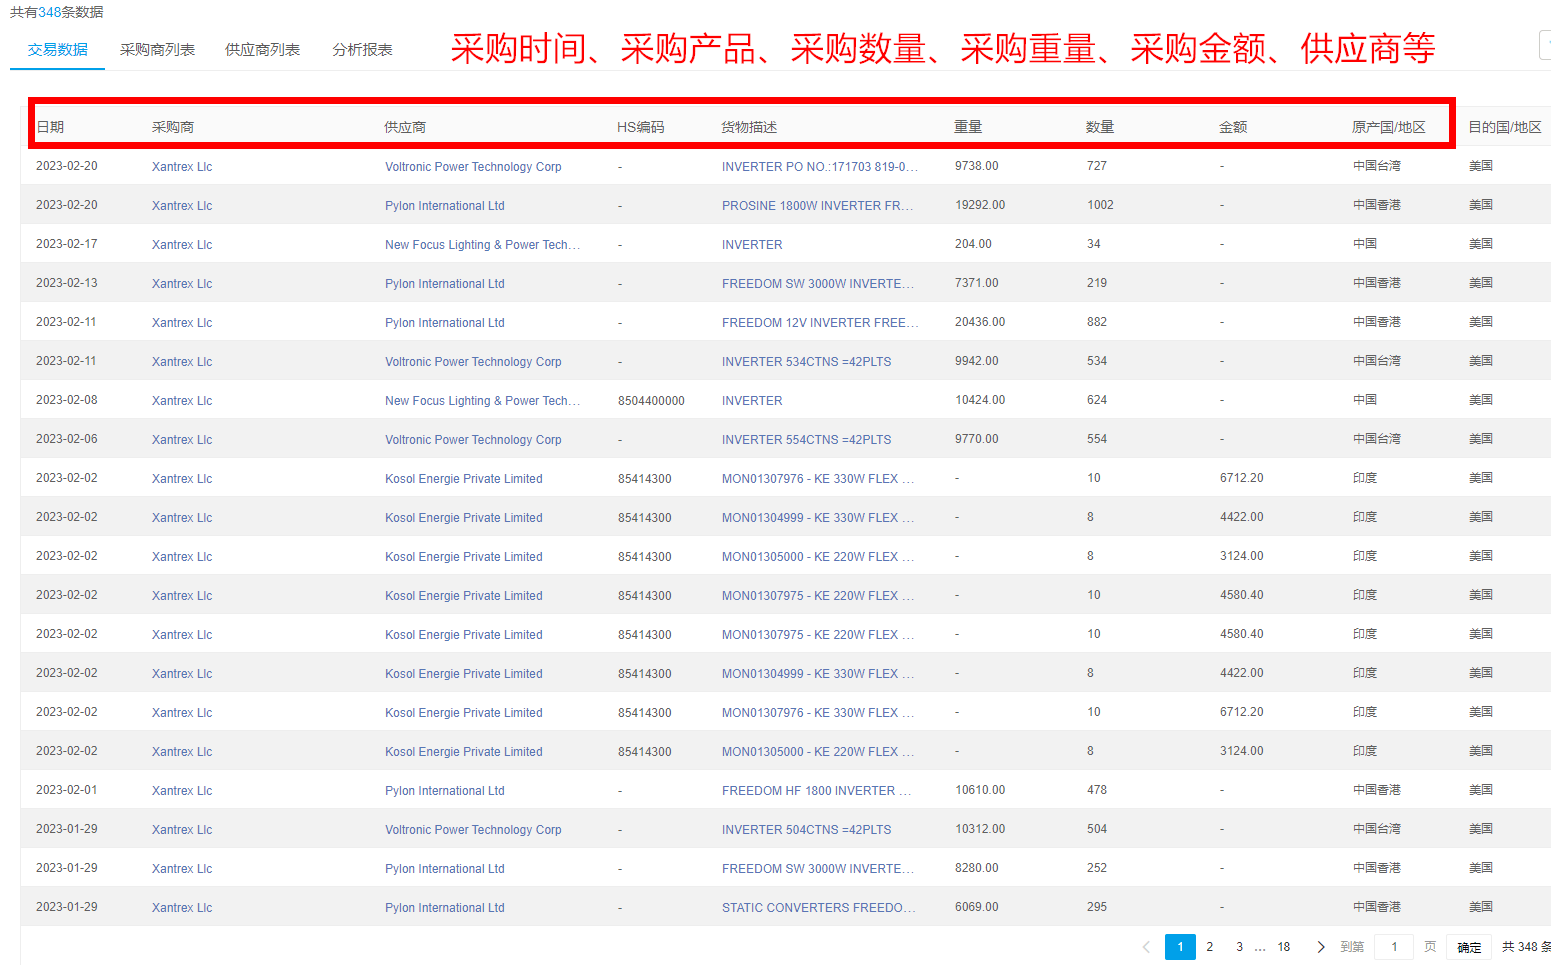
Task: Open goods description STATIC CONVERTERS FREEDO
Action: tap(818, 908)
